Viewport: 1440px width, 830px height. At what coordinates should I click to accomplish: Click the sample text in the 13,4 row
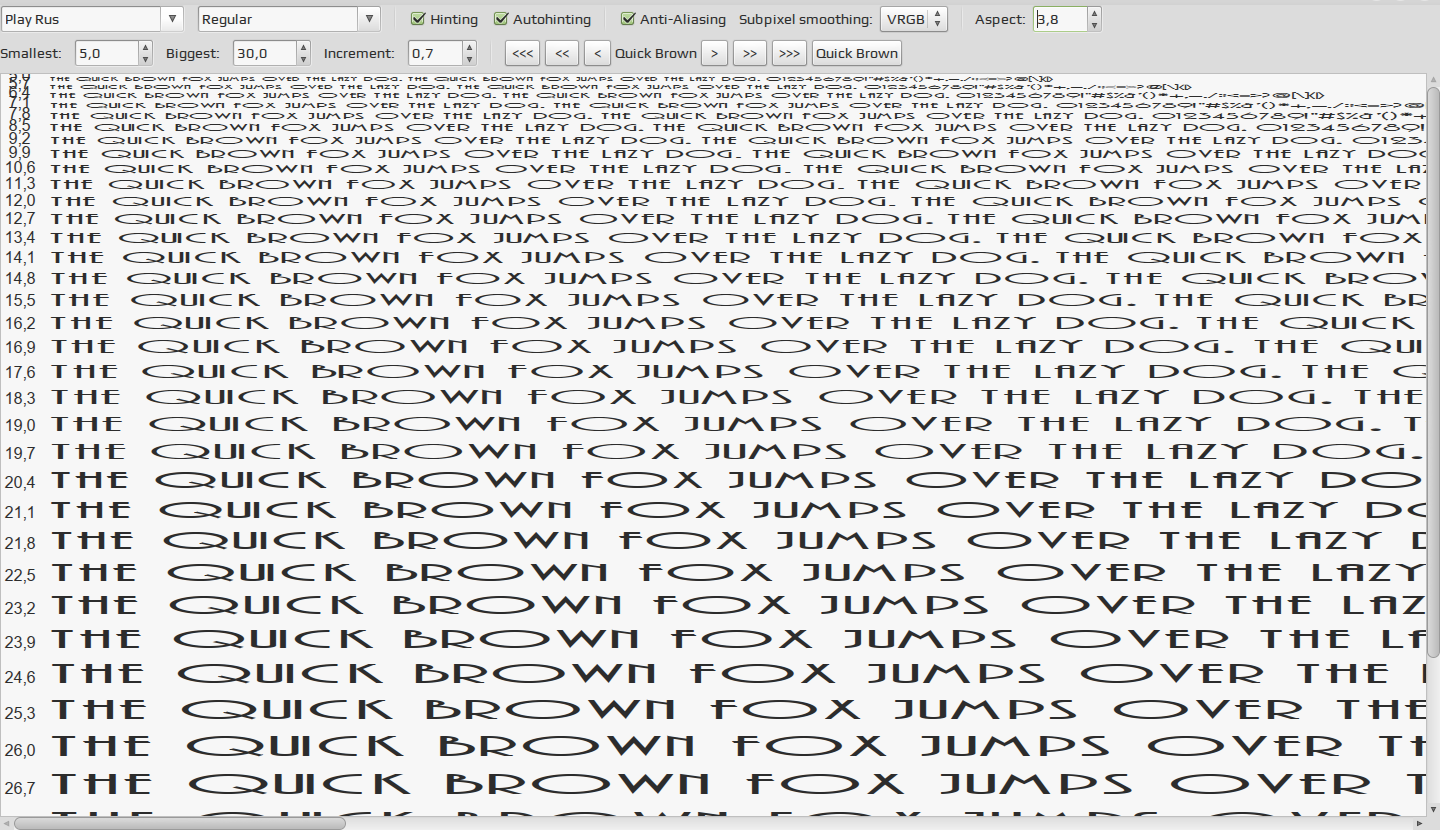point(738,238)
